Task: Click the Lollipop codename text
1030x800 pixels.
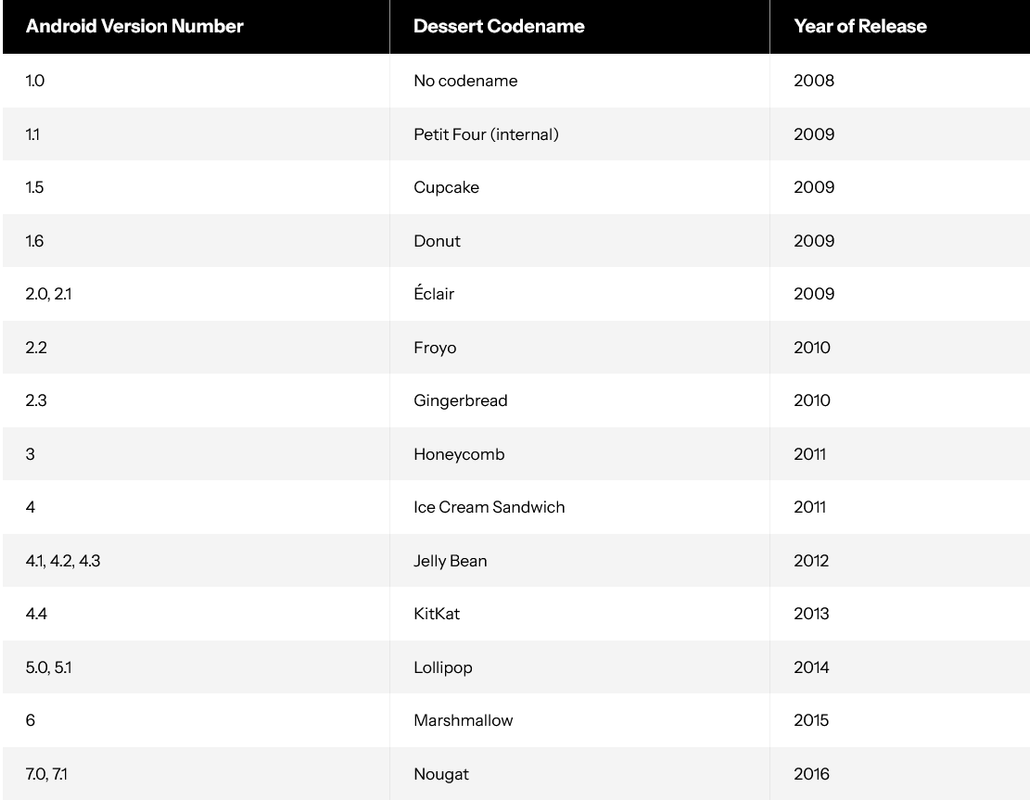Action: pyautogui.click(x=443, y=667)
